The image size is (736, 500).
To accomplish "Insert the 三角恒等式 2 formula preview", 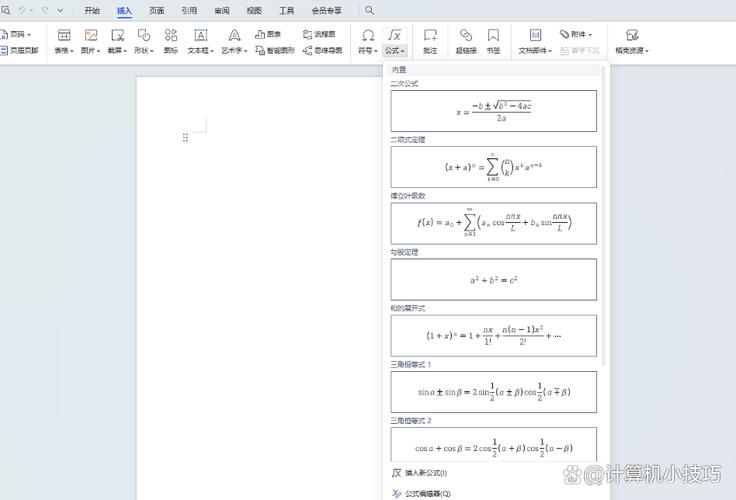I will 494,444.
